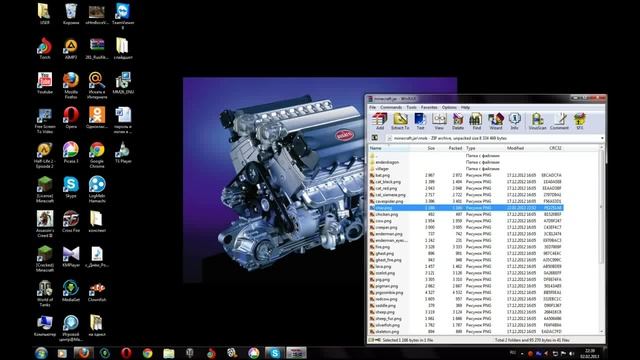Open the Options menu in WinRAR
The height and width of the screenshot is (360, 640).
click(449, 107)
